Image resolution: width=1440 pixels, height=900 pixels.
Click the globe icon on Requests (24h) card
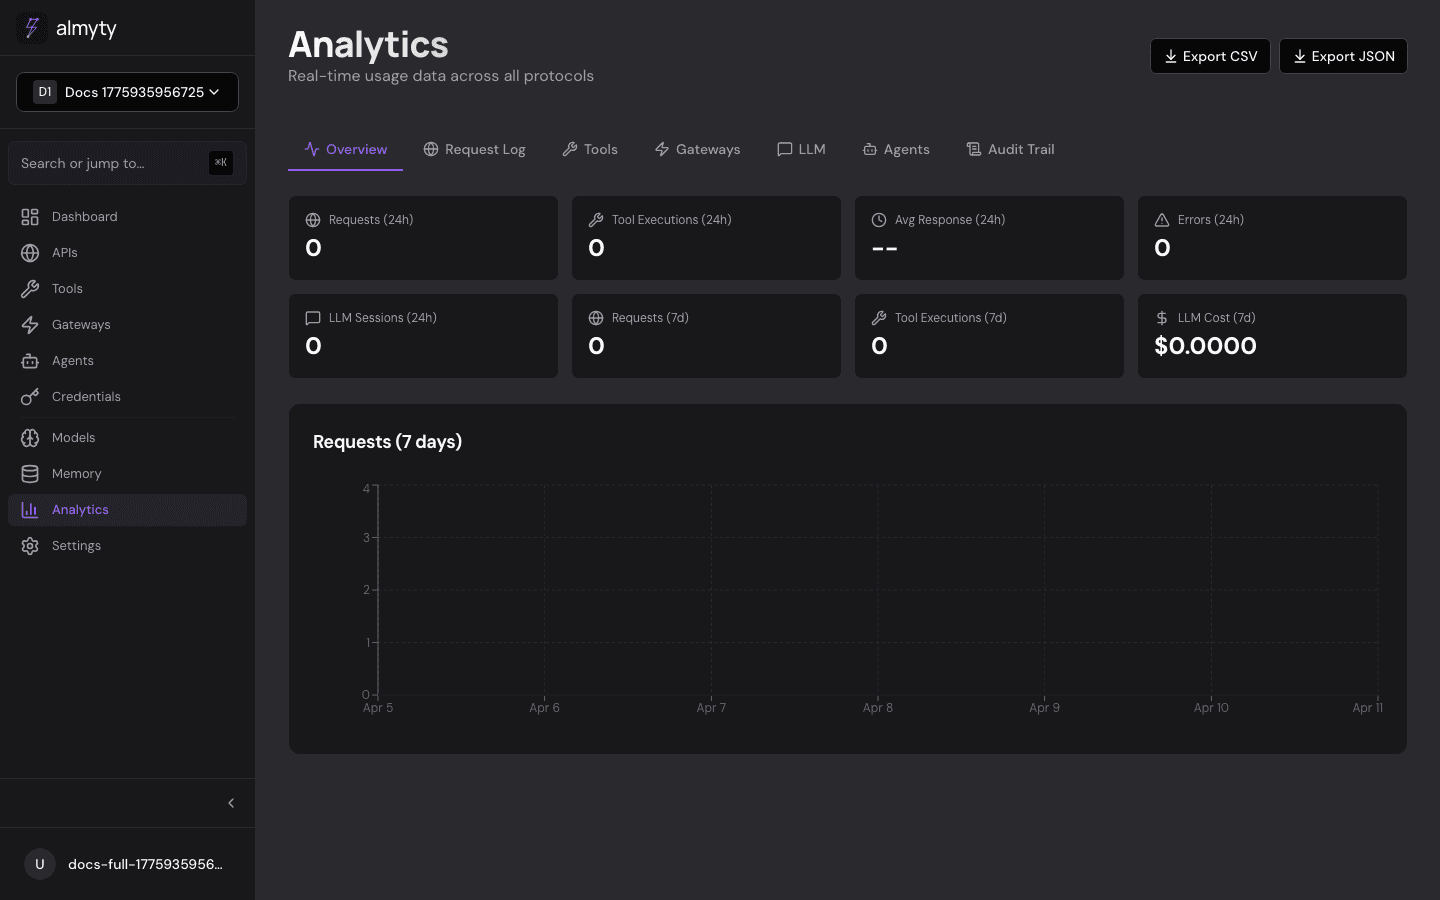pos(313,220)
